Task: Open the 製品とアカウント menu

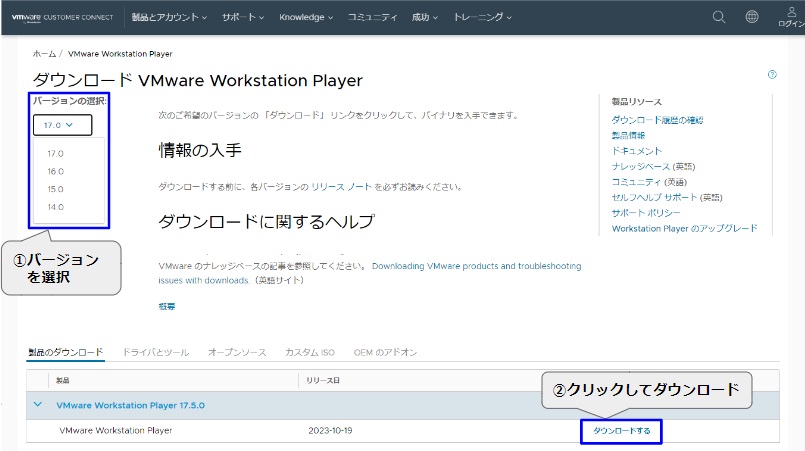Action: click(169, 17)
